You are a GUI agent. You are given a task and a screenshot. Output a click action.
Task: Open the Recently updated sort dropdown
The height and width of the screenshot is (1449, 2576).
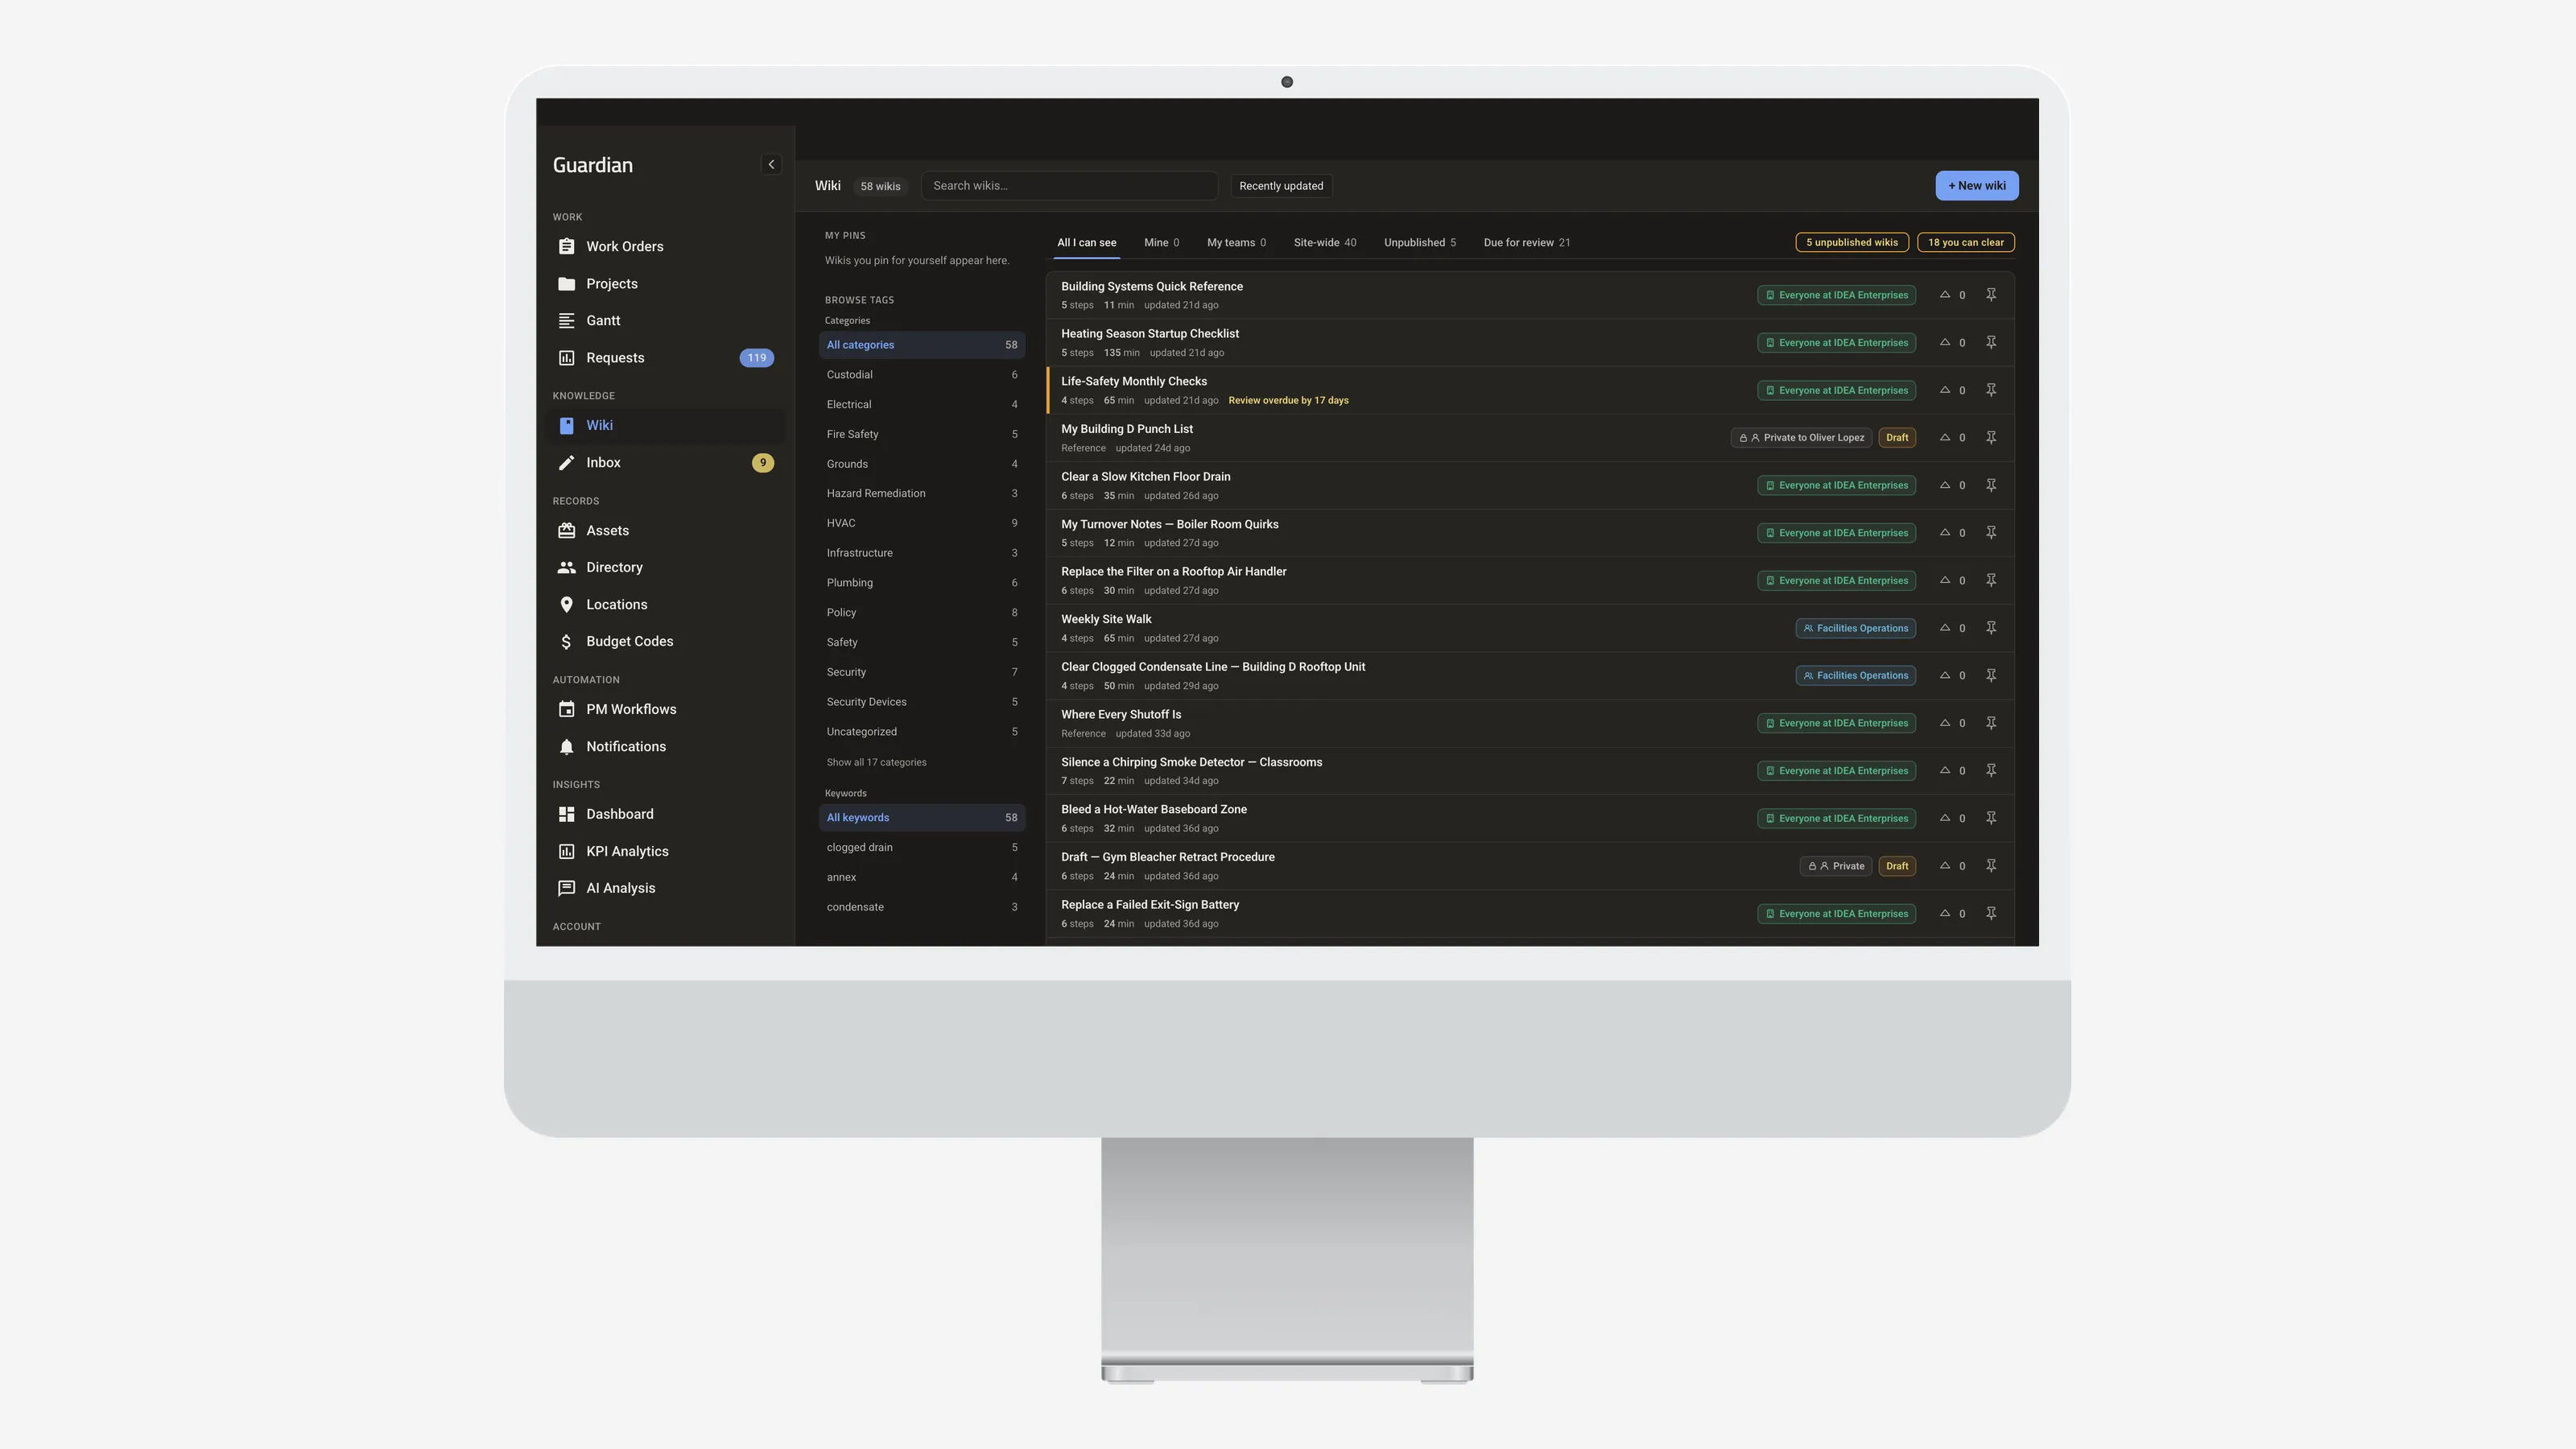1281,186
